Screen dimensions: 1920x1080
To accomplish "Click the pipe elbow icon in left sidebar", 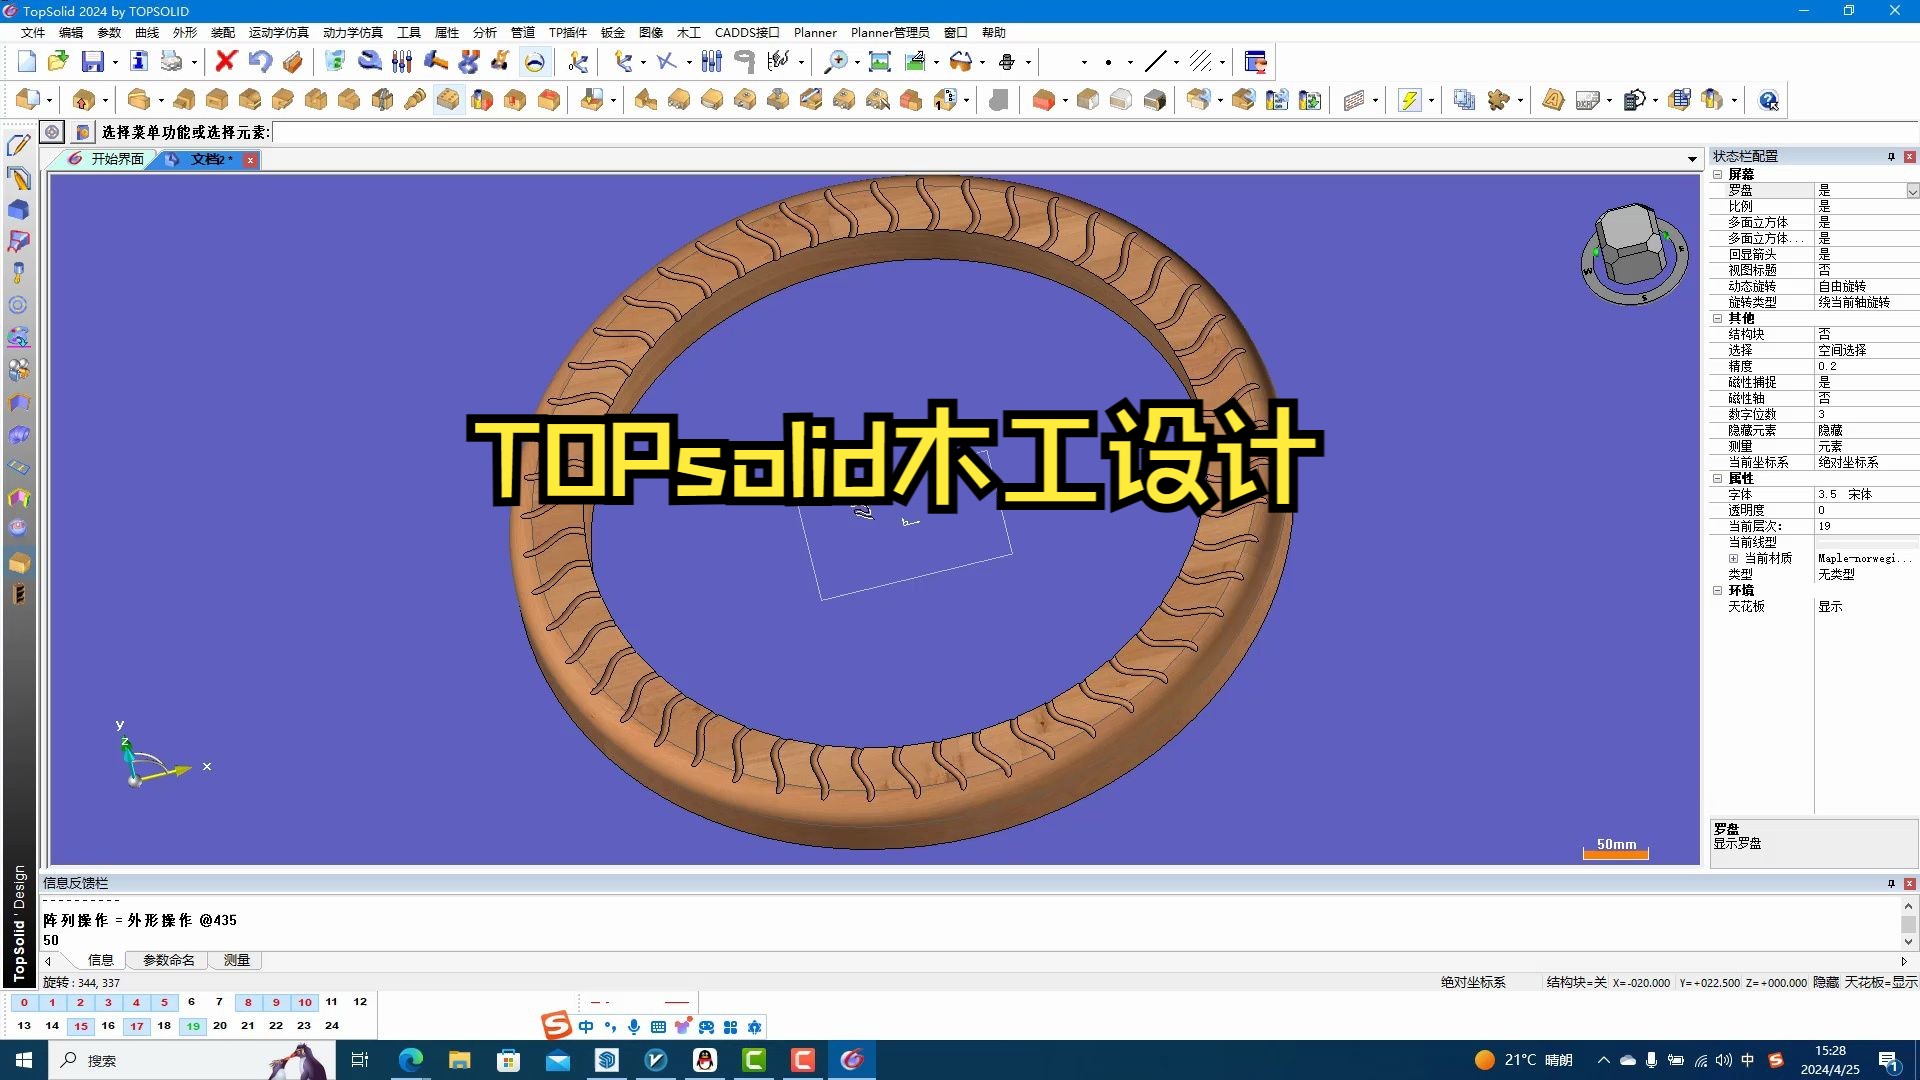I will [18, 436].
